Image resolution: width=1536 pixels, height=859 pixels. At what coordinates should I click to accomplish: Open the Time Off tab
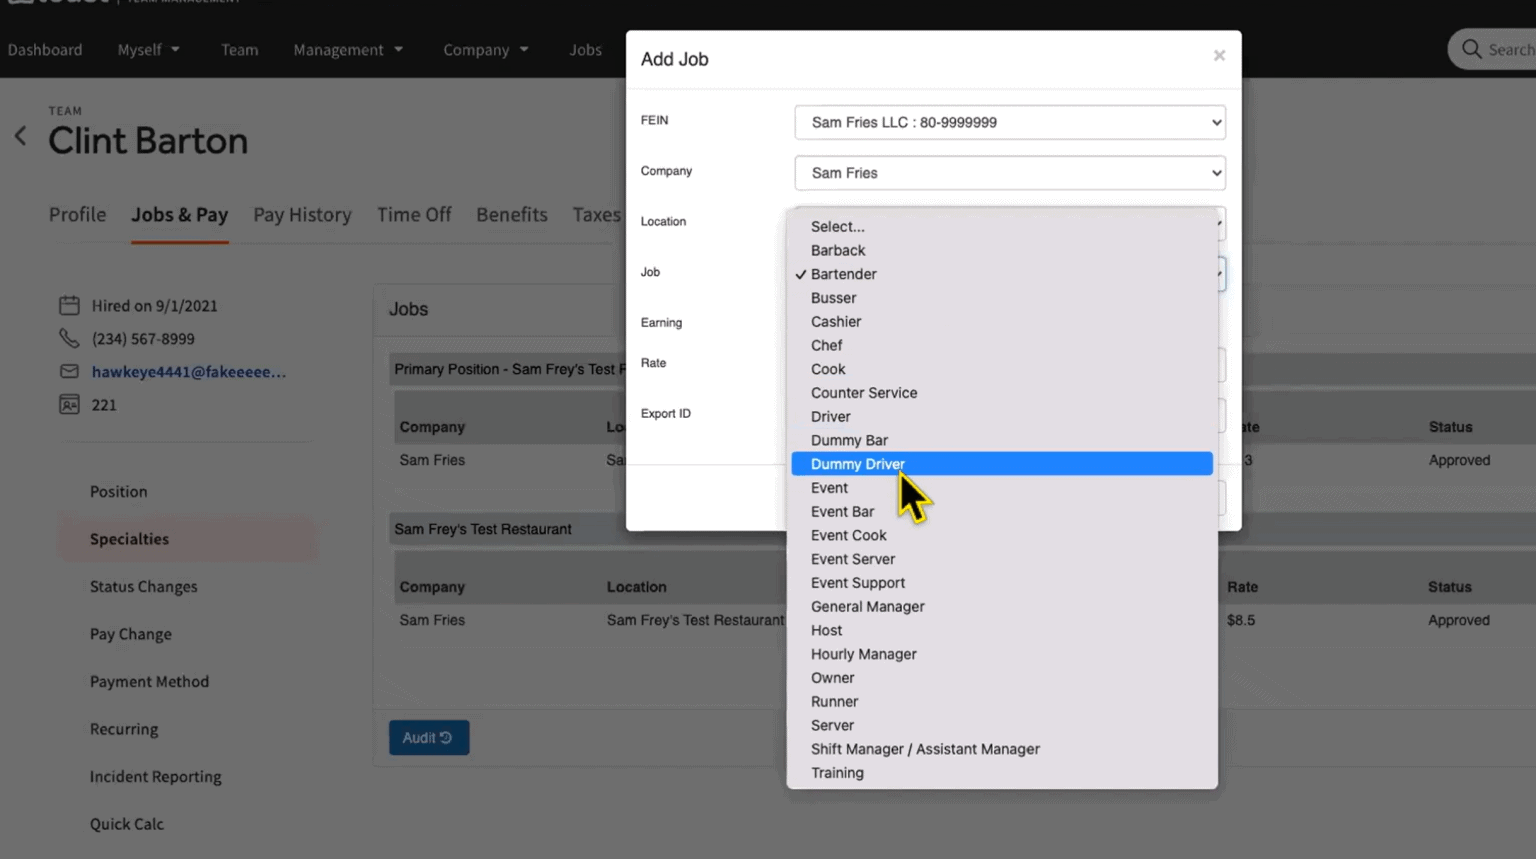point(414,215)
